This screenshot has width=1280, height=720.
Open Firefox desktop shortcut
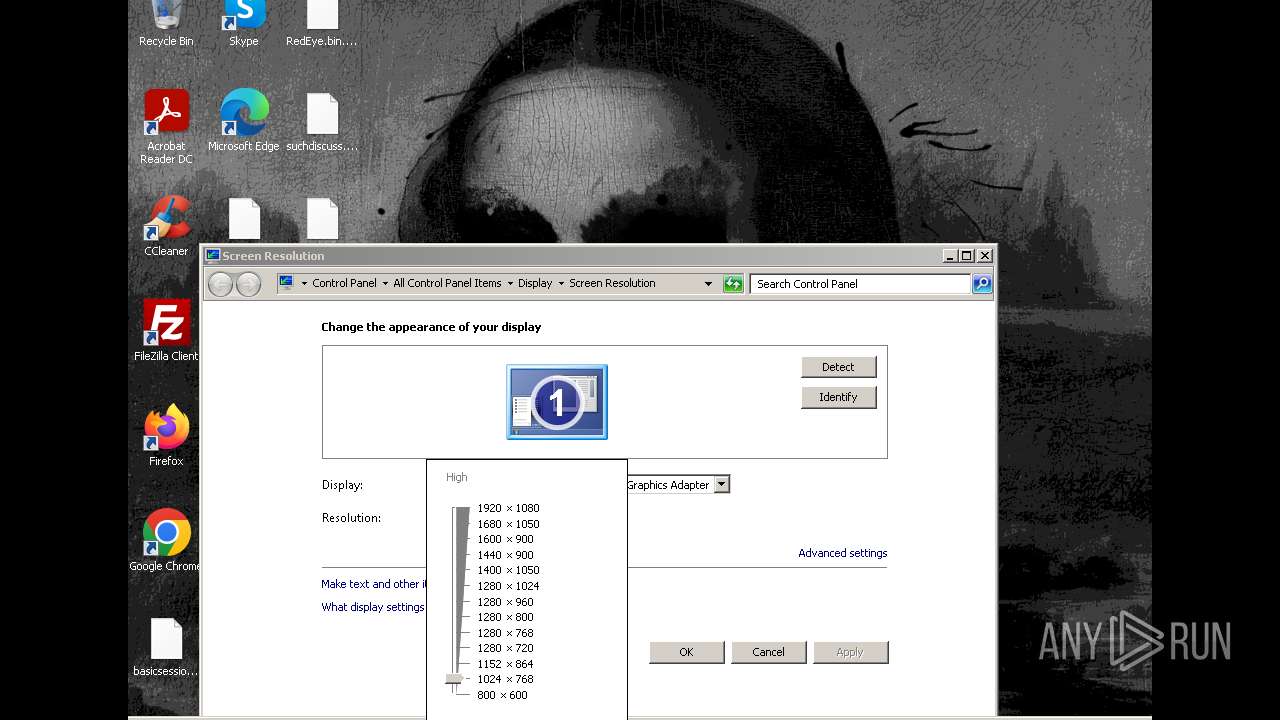[x=166, y=435]
